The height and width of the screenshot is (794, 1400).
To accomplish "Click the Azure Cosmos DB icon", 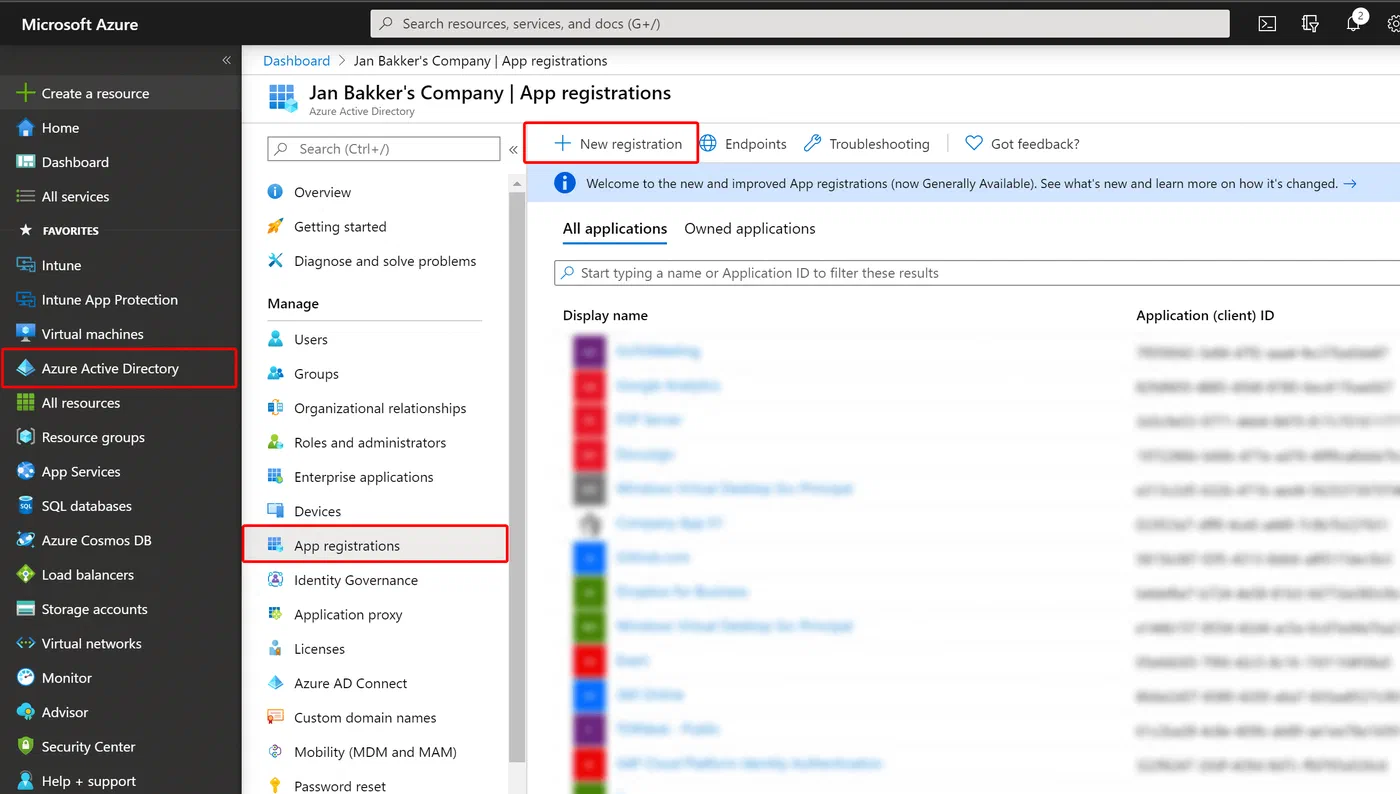I will (25, 540).
